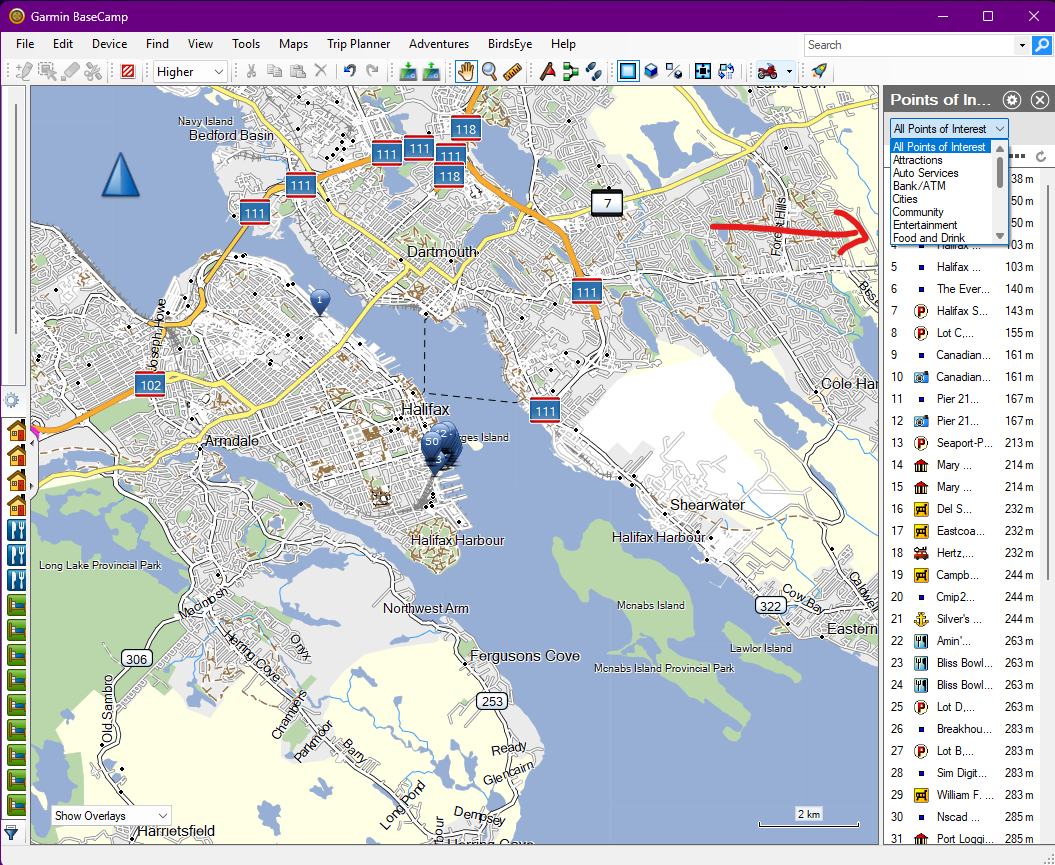The width and height of the screenshot is (1055, 865).
Task: Click waypoint pin 1 on map
Action: click(x=320, y=301)
